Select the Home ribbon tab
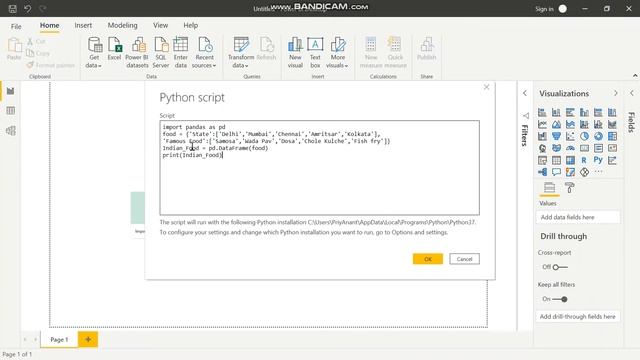 pos(49,25)
